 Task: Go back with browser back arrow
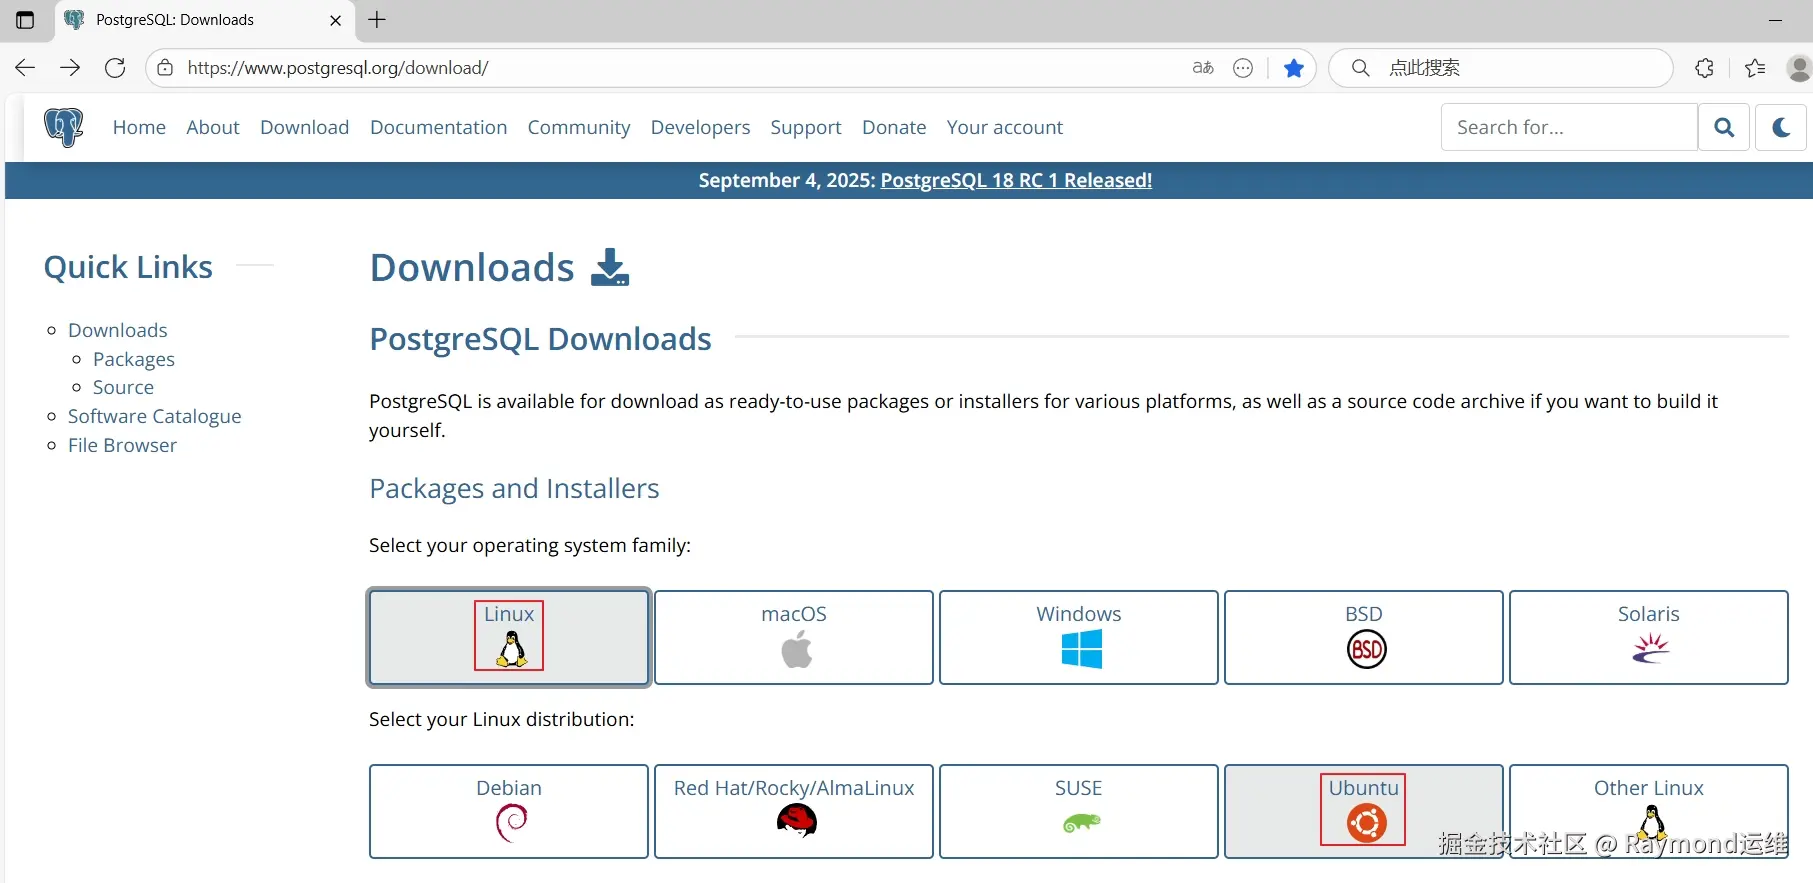point(25,68)
